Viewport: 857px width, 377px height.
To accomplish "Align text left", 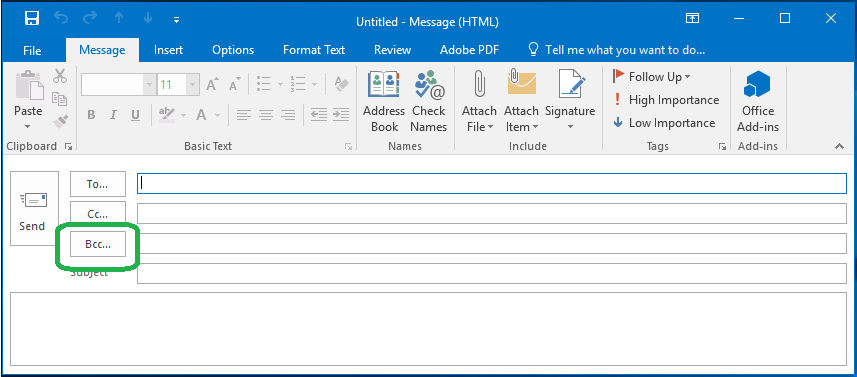I will pos(244,115).
